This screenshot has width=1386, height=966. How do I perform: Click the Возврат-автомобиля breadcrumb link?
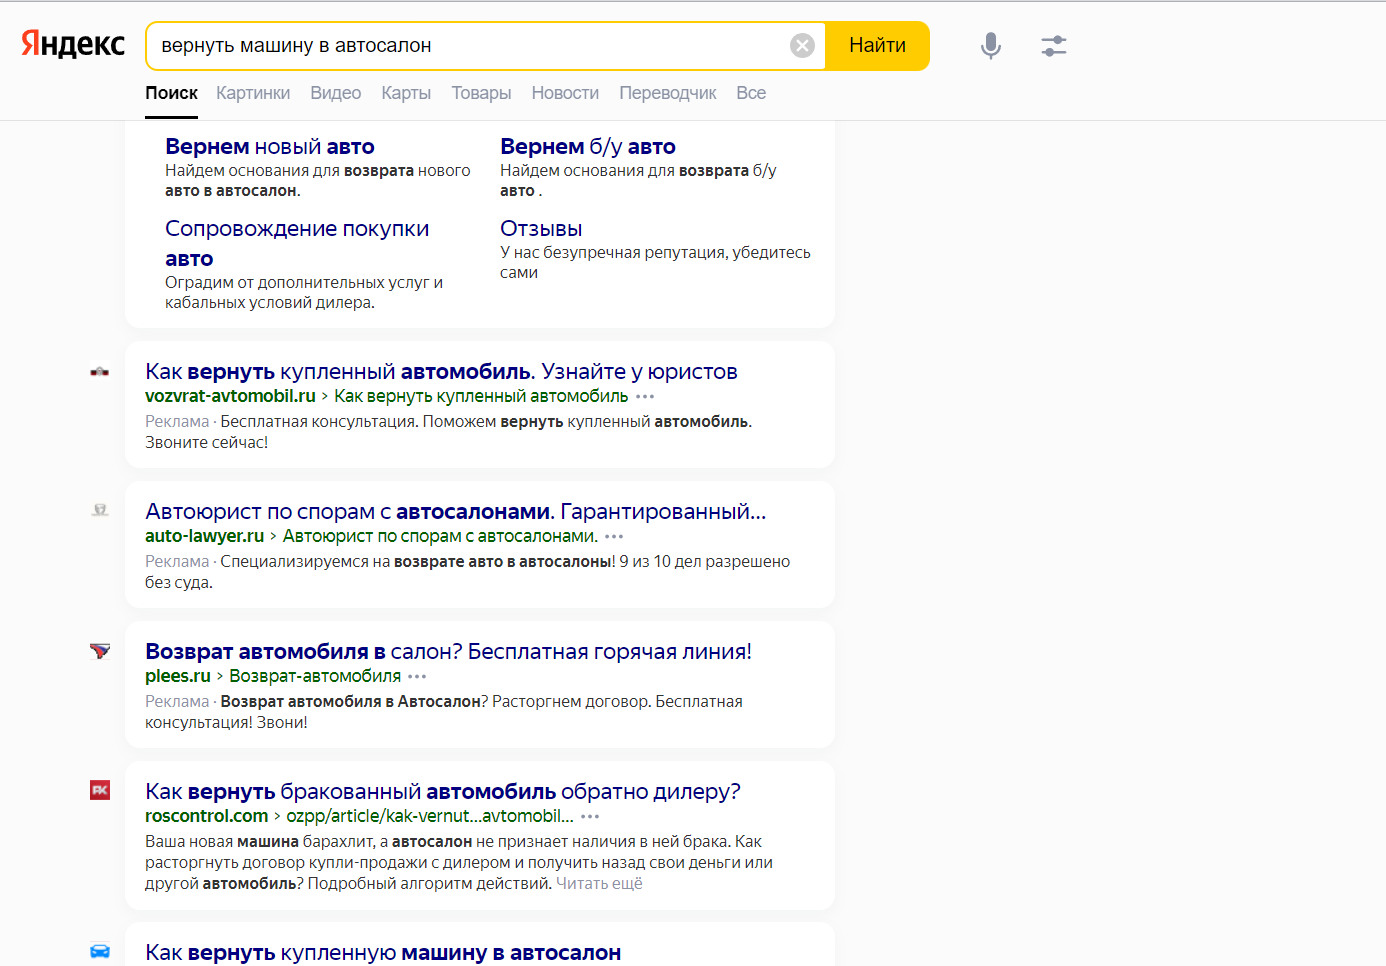coord(315,676)
